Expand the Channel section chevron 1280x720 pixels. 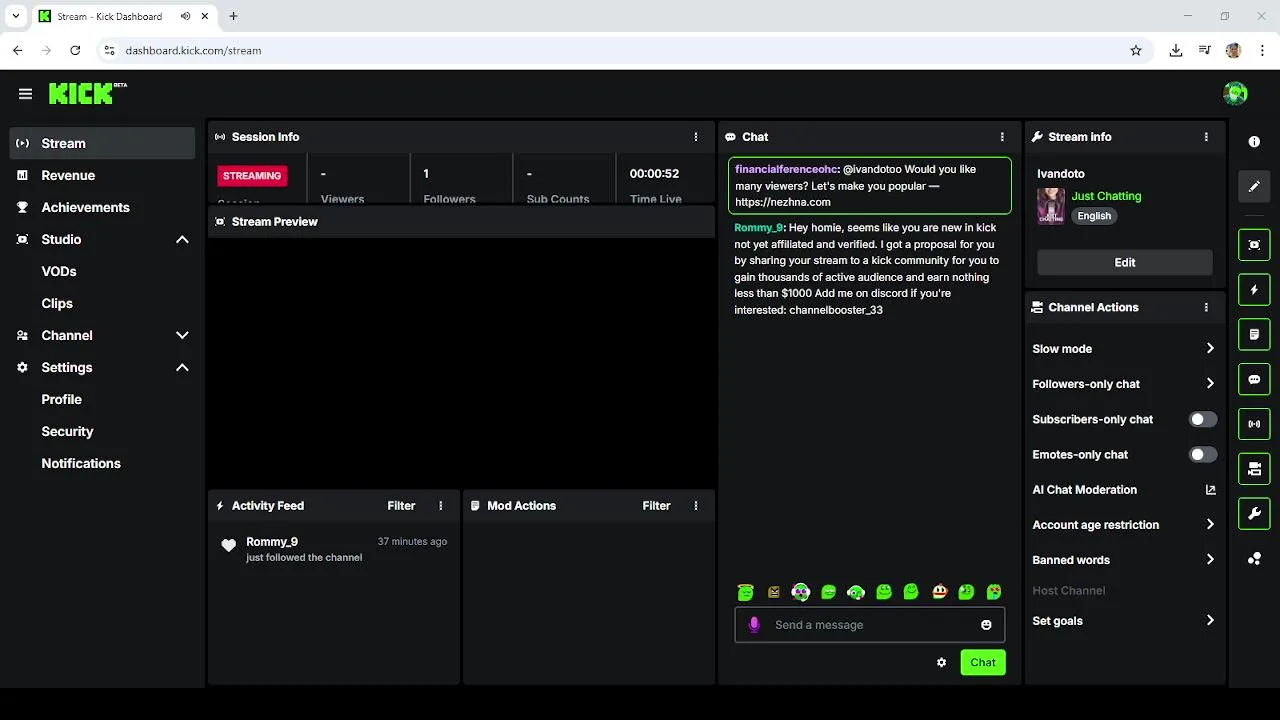(x=182, y=336)
